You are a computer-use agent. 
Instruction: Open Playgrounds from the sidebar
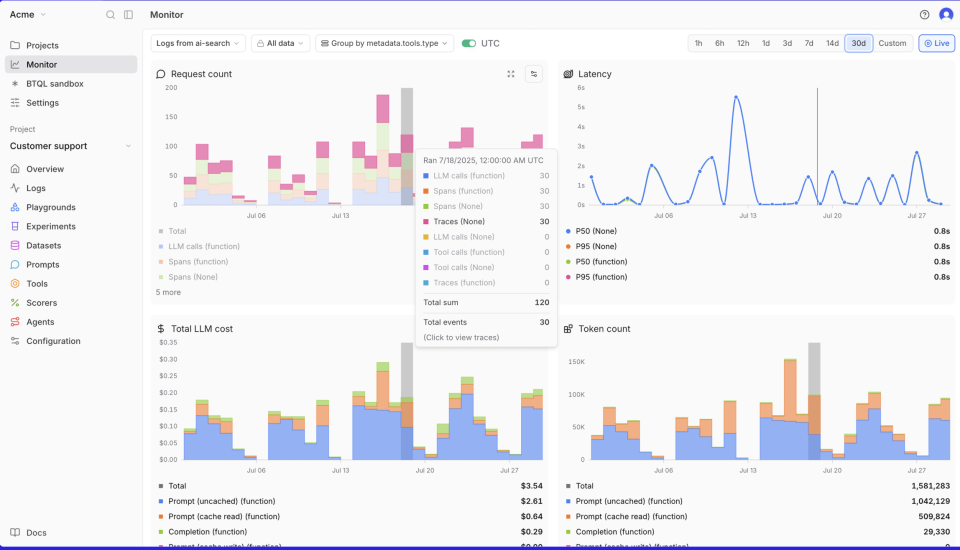click(50, 207)
